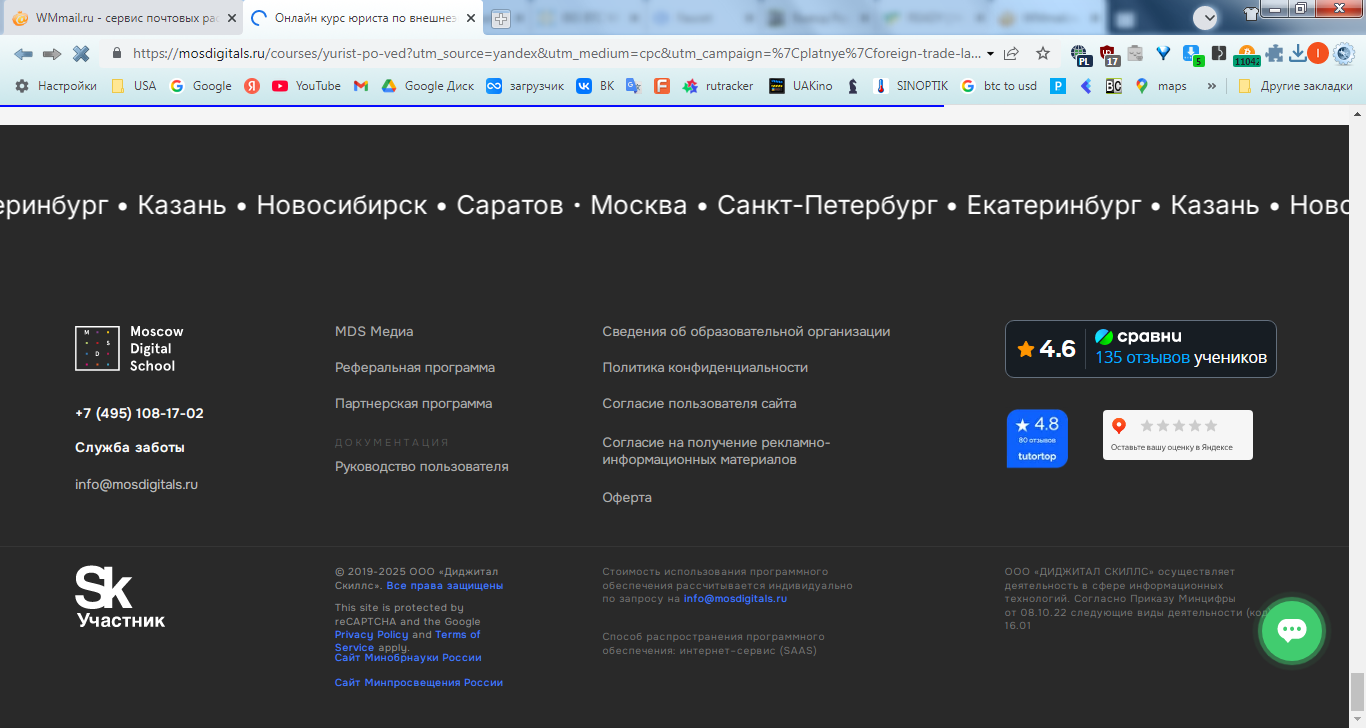Go back using the browser back arrow
The height and width of the screenshot is (728, 1366).
tap(23, 53)
